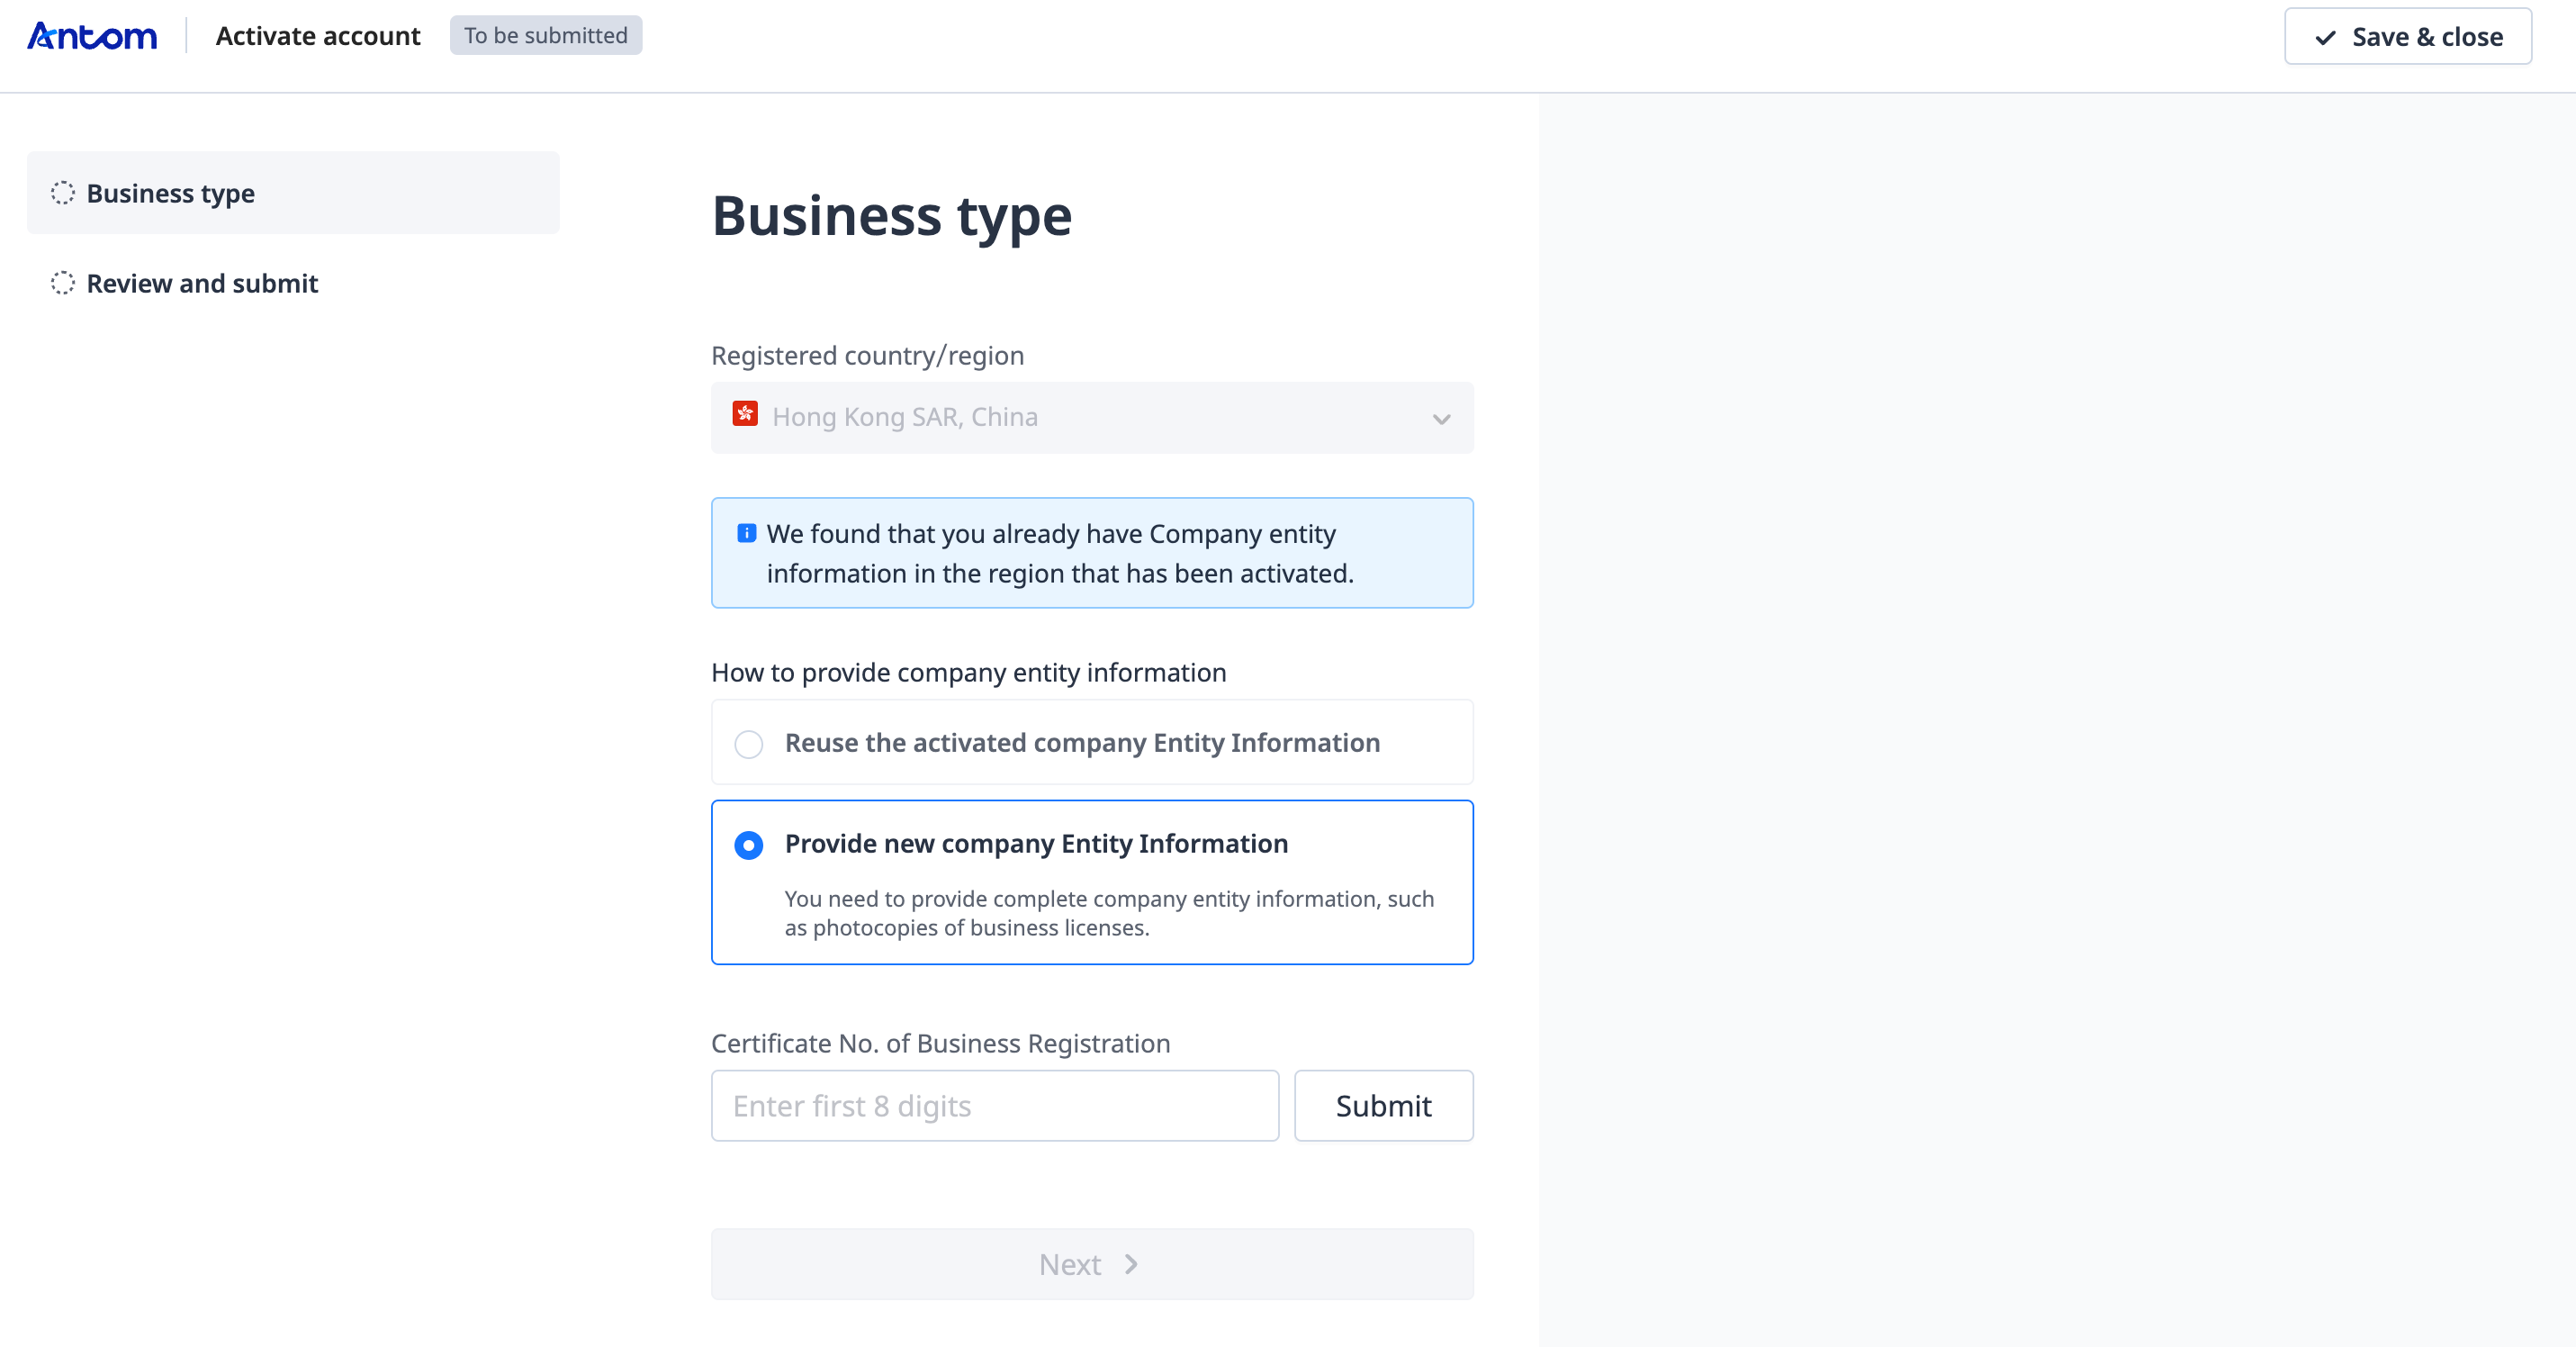Screen dimensions: 2576x1347
Task: Click the Antom logo
Action: [92, 36]
